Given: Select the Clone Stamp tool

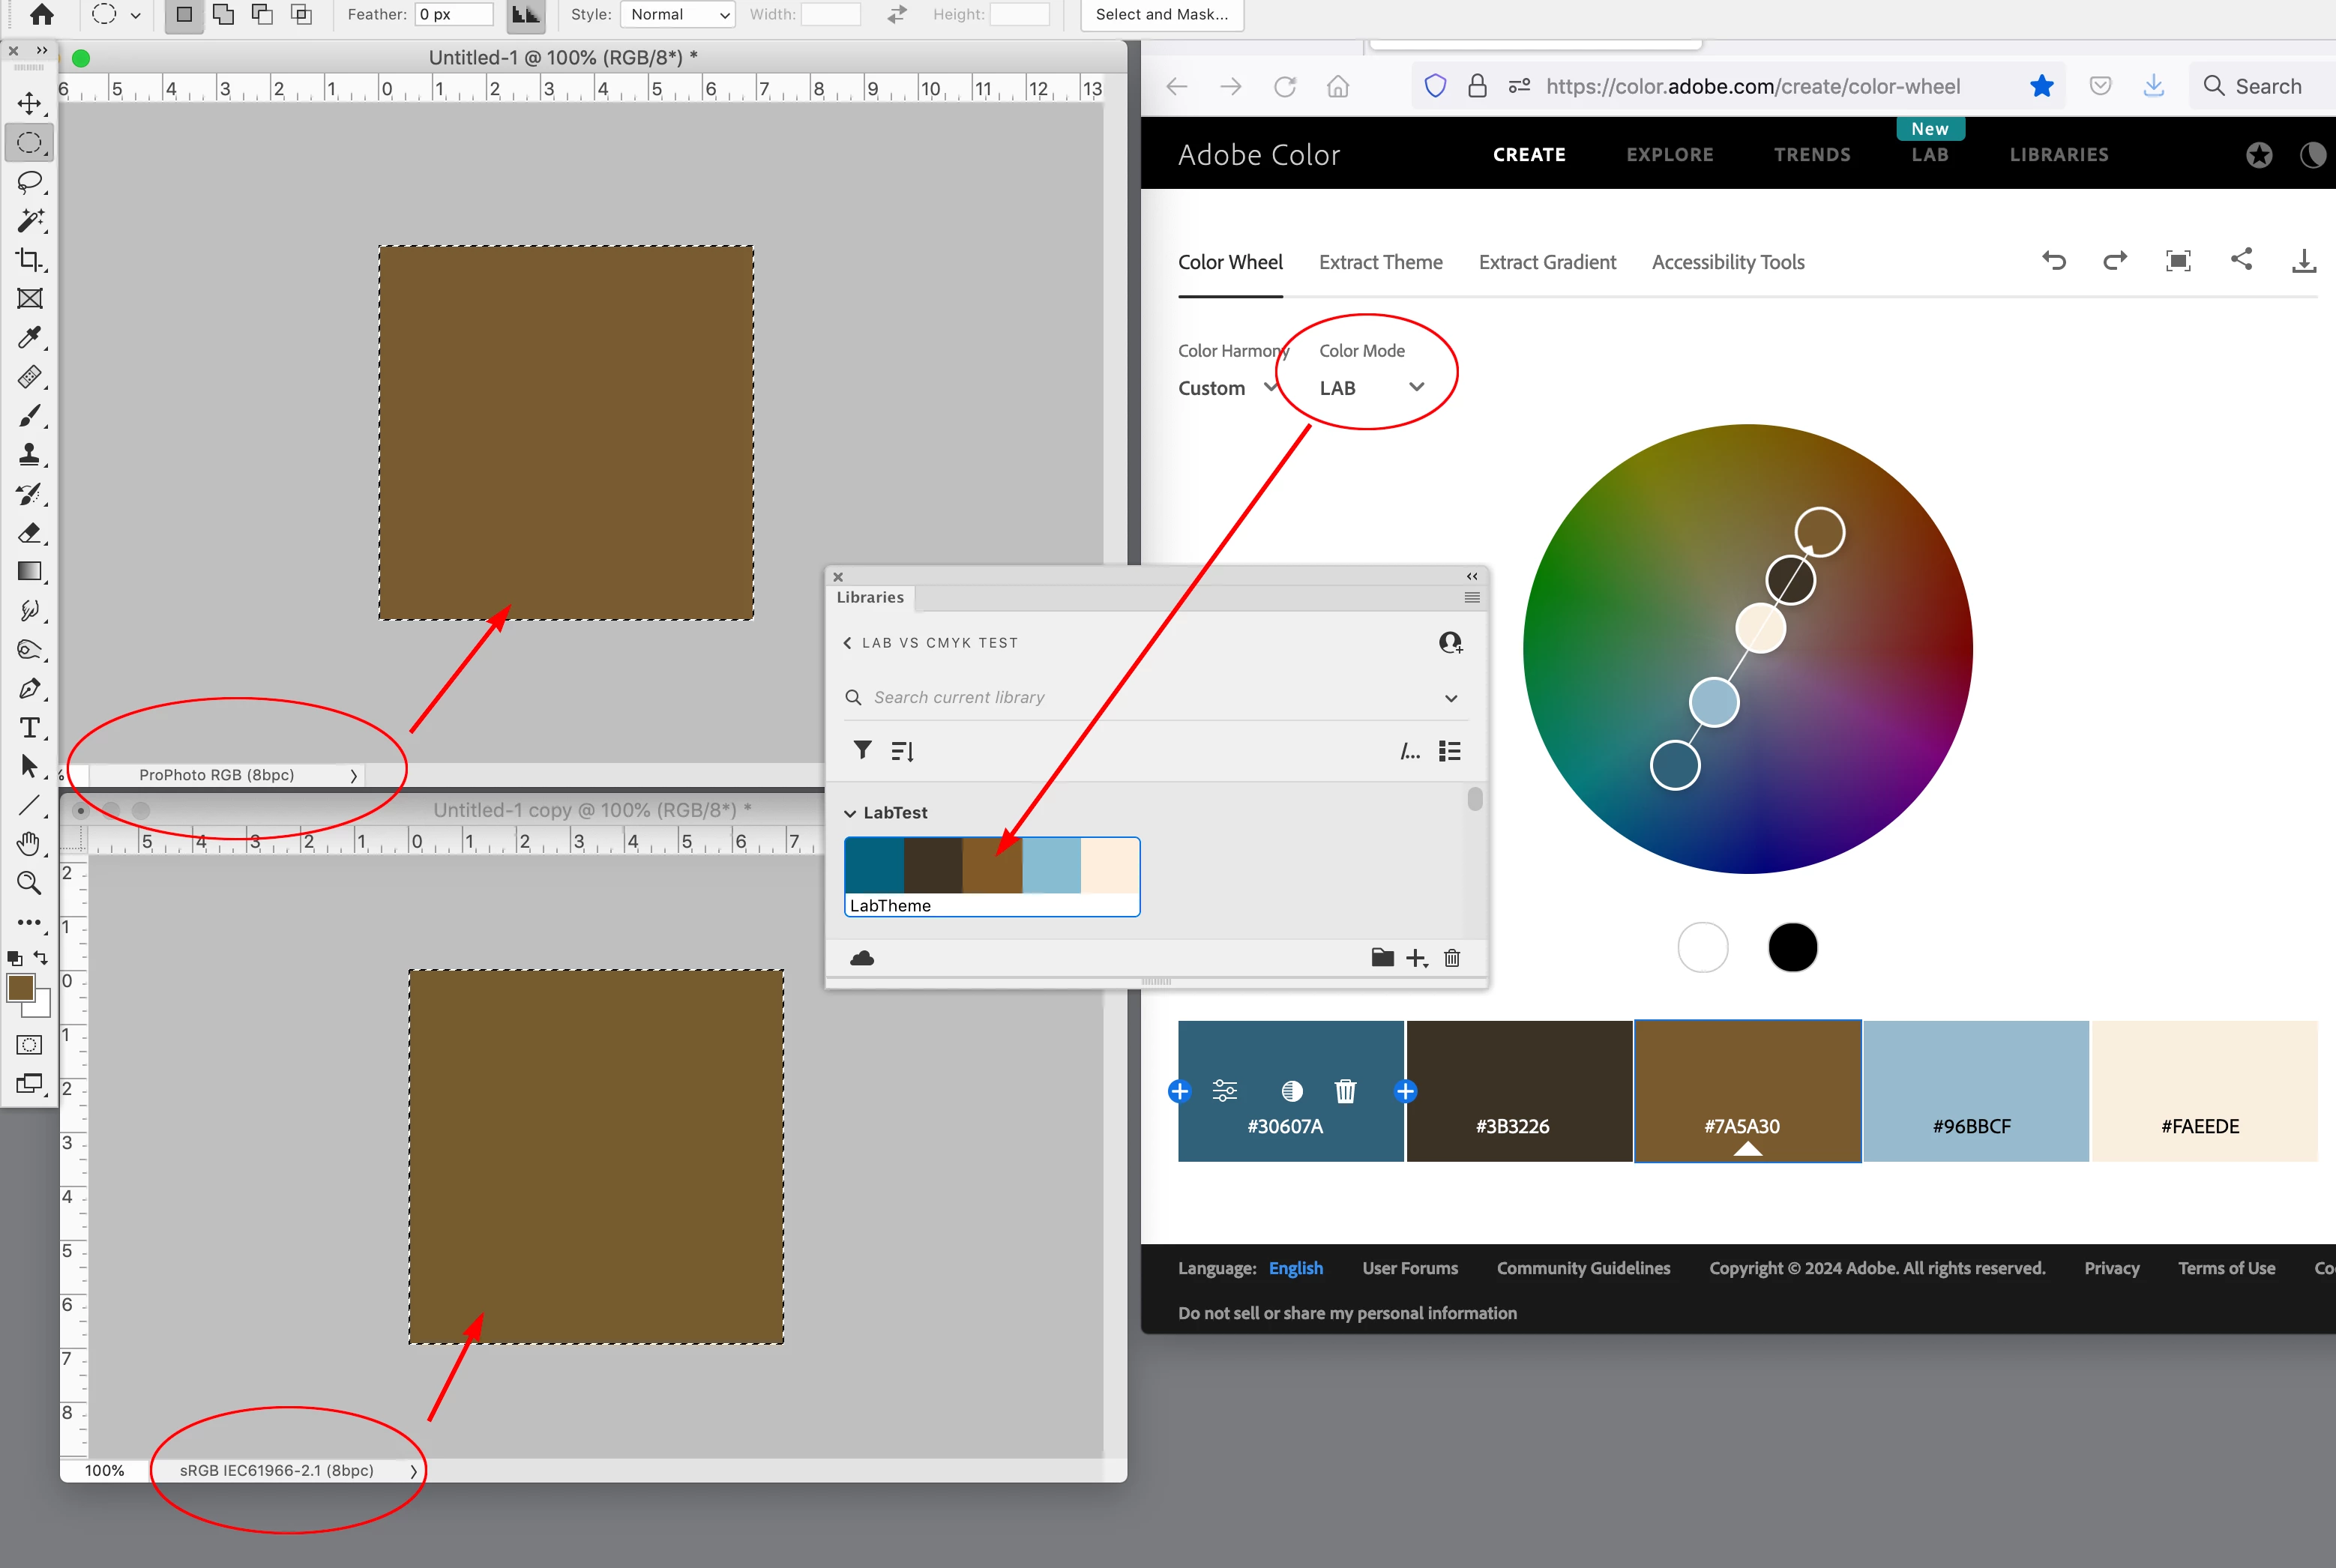Looking at the screenshot, I should click(x=30, y=455).
